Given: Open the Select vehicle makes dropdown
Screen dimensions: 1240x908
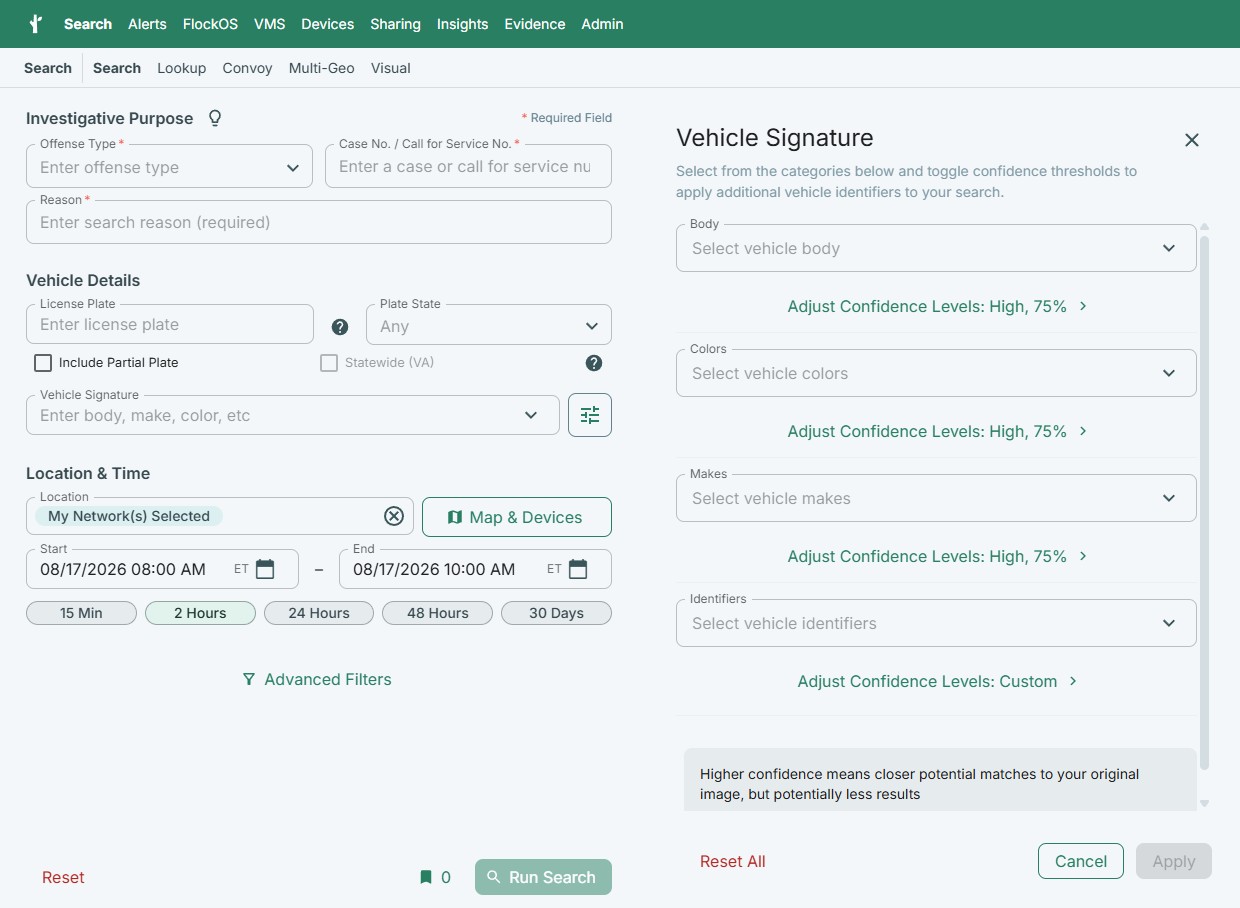Looking at the screenshot, I should click(x=936, y=498).
